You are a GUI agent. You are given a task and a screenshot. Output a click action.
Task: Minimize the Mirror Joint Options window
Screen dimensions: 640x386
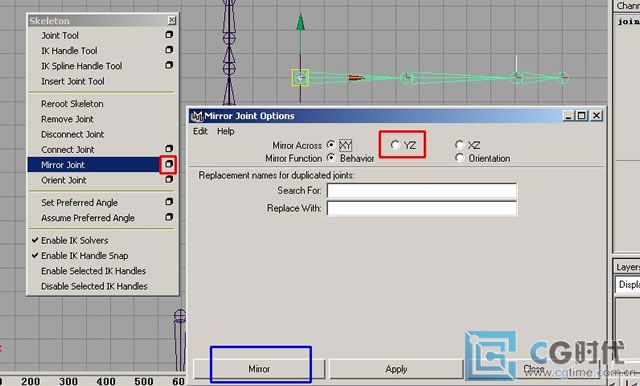click(x=568, y=115)
